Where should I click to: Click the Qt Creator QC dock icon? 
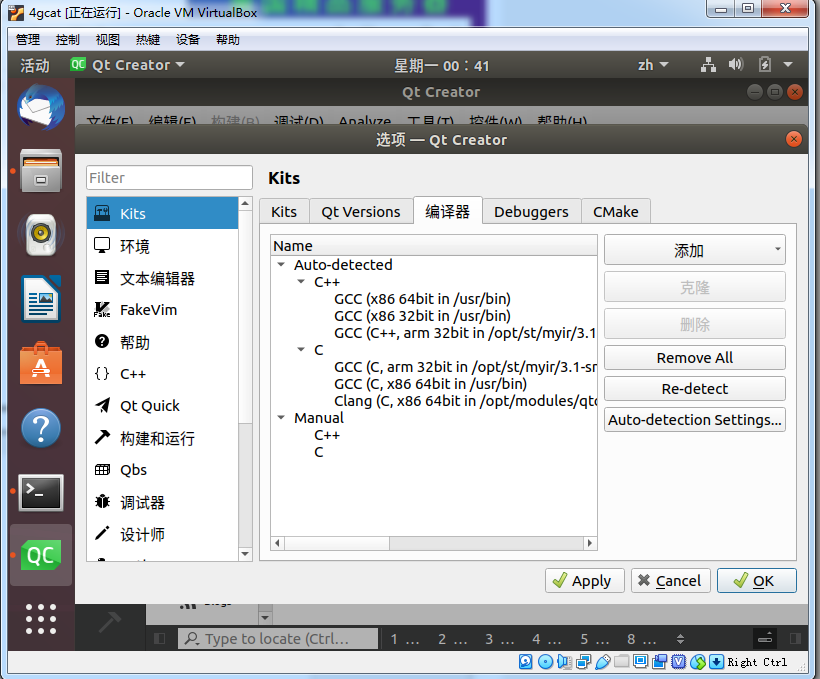pos(41,555)
